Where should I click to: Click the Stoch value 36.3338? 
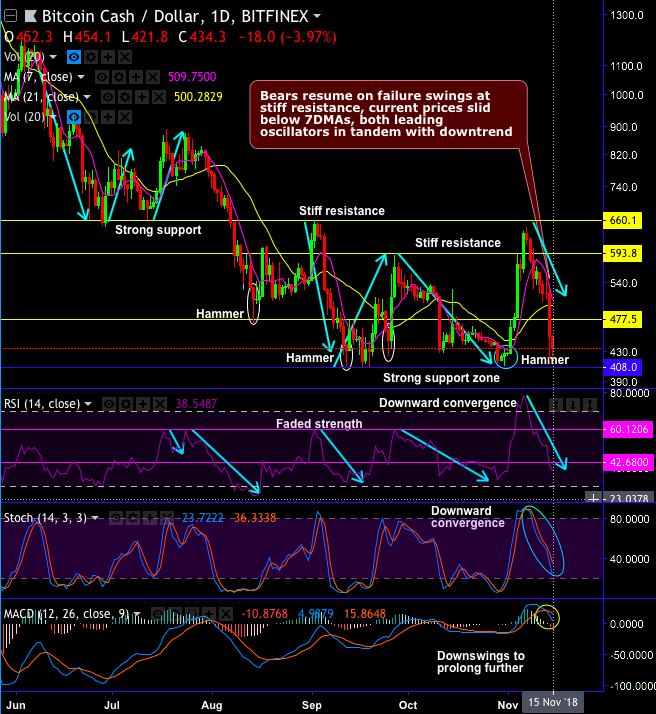point(255,518)
